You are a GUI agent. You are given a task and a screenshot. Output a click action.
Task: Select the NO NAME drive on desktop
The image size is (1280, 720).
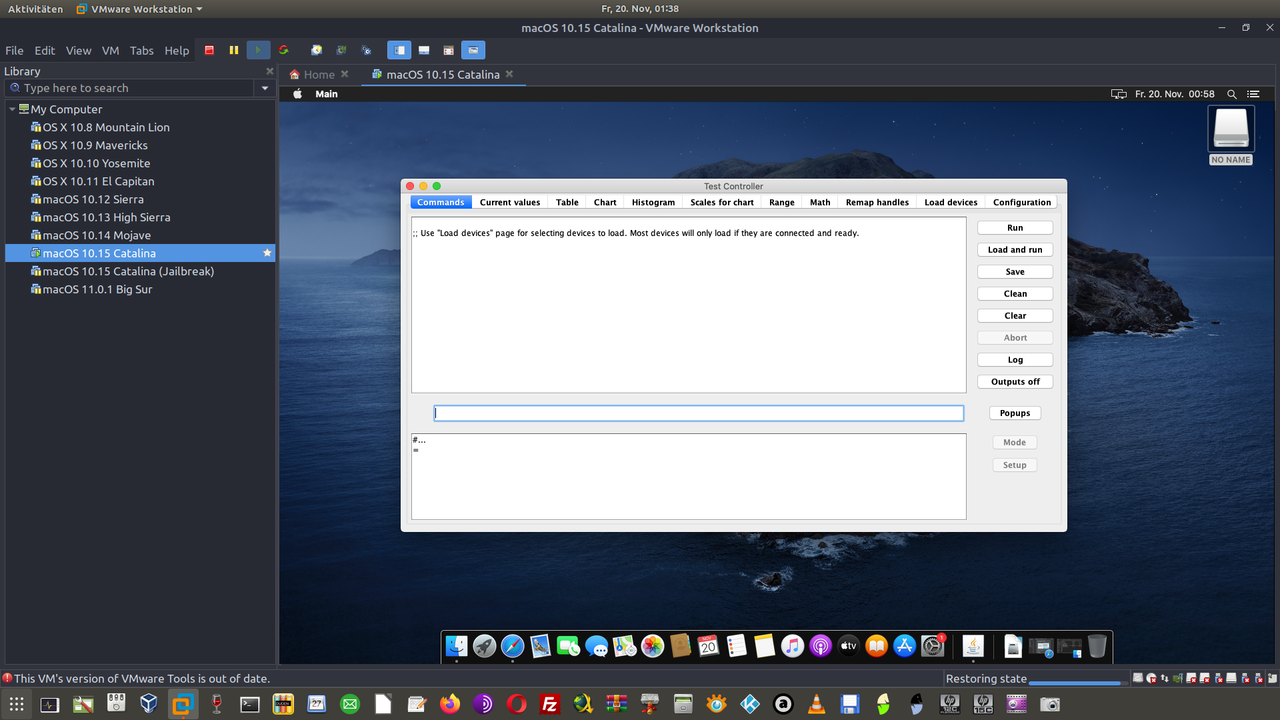pos(1231,135)
